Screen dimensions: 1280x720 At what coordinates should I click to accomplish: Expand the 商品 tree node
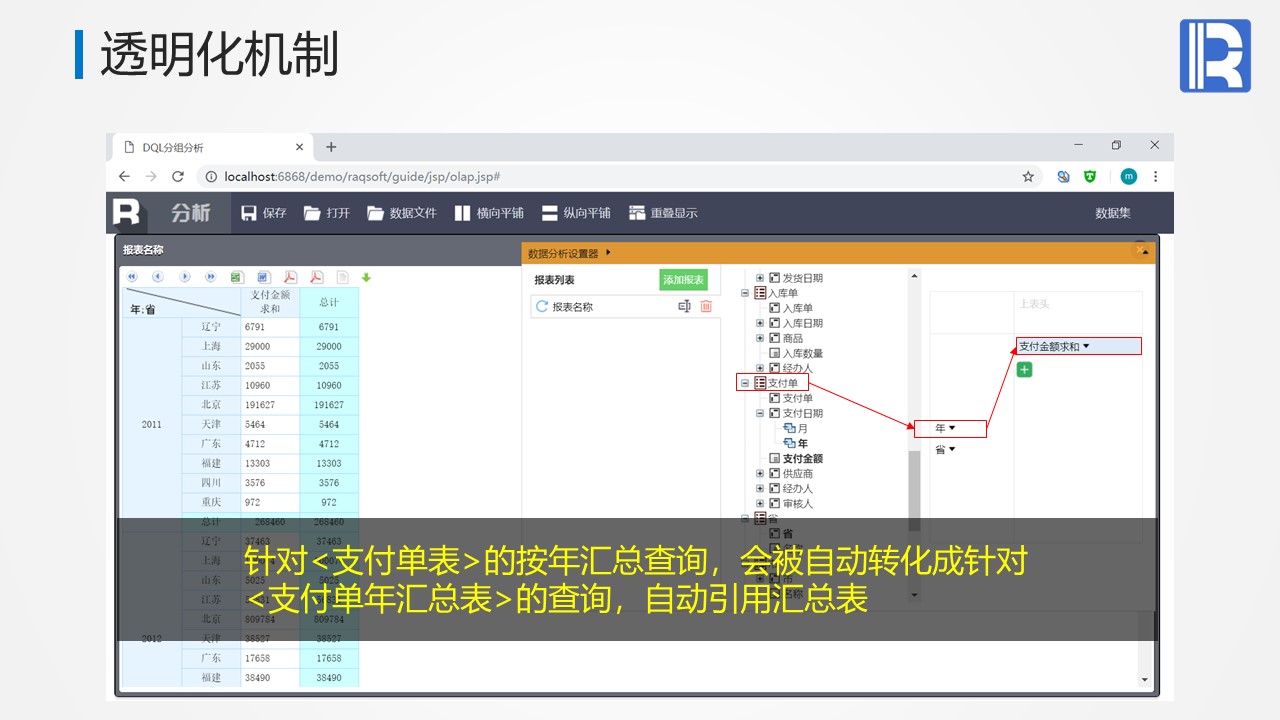760,338
